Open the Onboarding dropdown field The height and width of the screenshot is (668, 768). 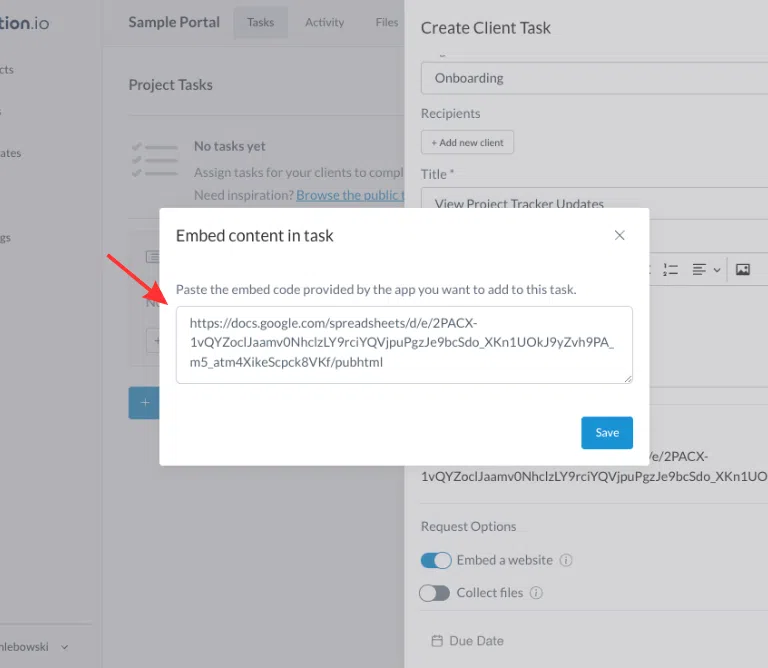[595, 78]
